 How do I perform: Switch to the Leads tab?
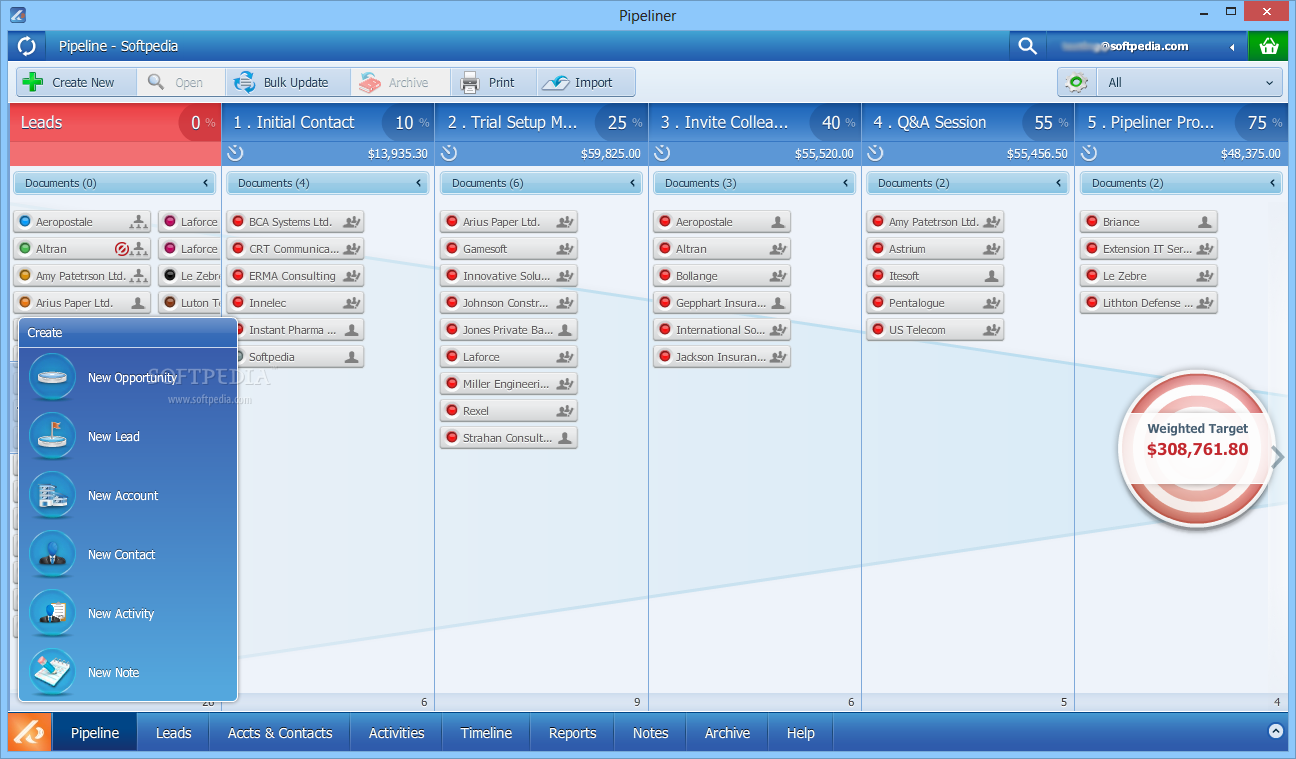click(x=173, y=733)
